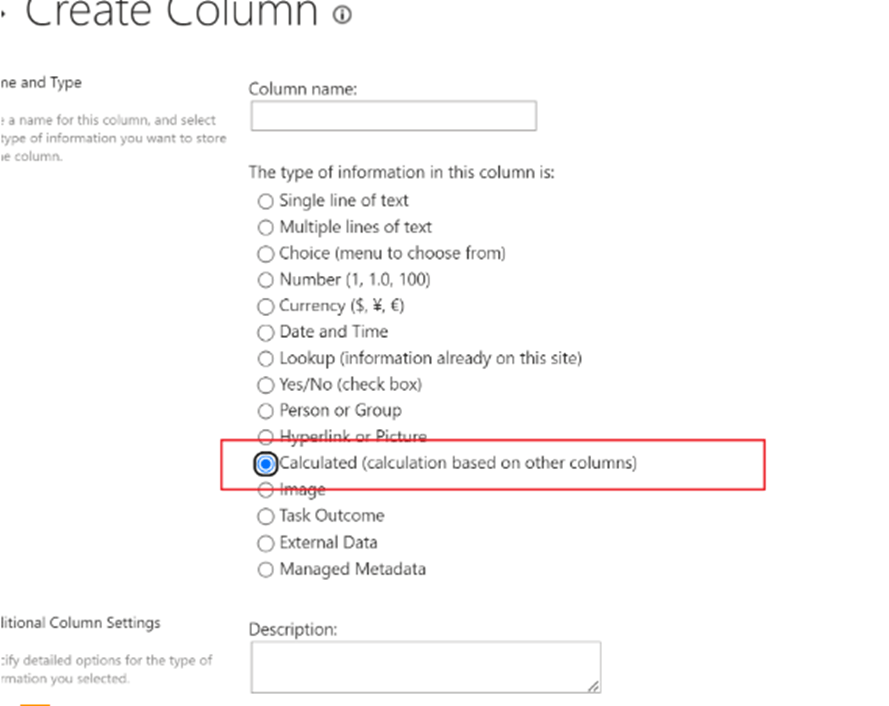Click the info icon beside Create Column
The height and width of the screenshot is (706, 889).
click(x=342, y=14)
